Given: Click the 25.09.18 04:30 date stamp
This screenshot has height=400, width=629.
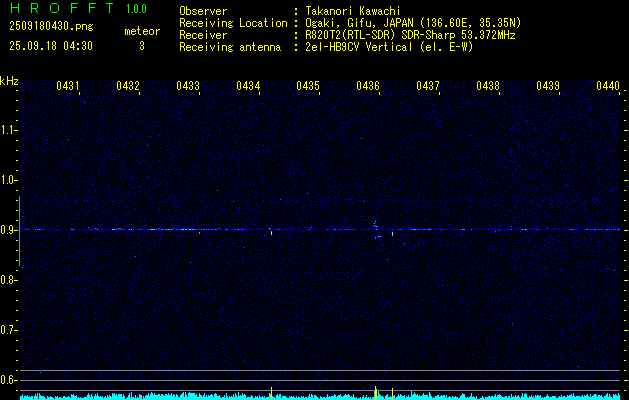Looking at the screenshot, I should pos(48,46).
